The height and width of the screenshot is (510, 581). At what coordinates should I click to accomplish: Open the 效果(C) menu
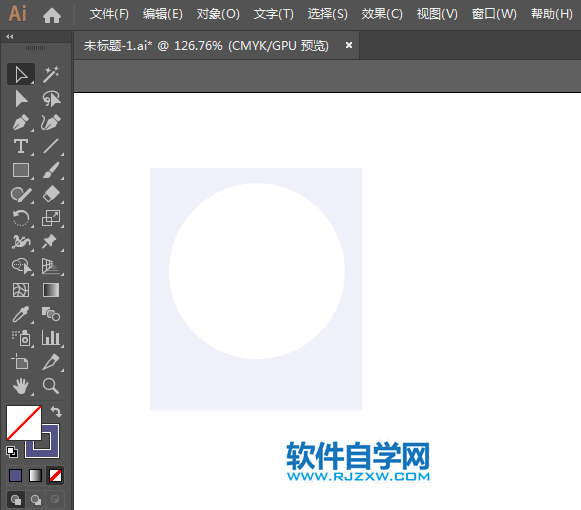click(382, 14)
